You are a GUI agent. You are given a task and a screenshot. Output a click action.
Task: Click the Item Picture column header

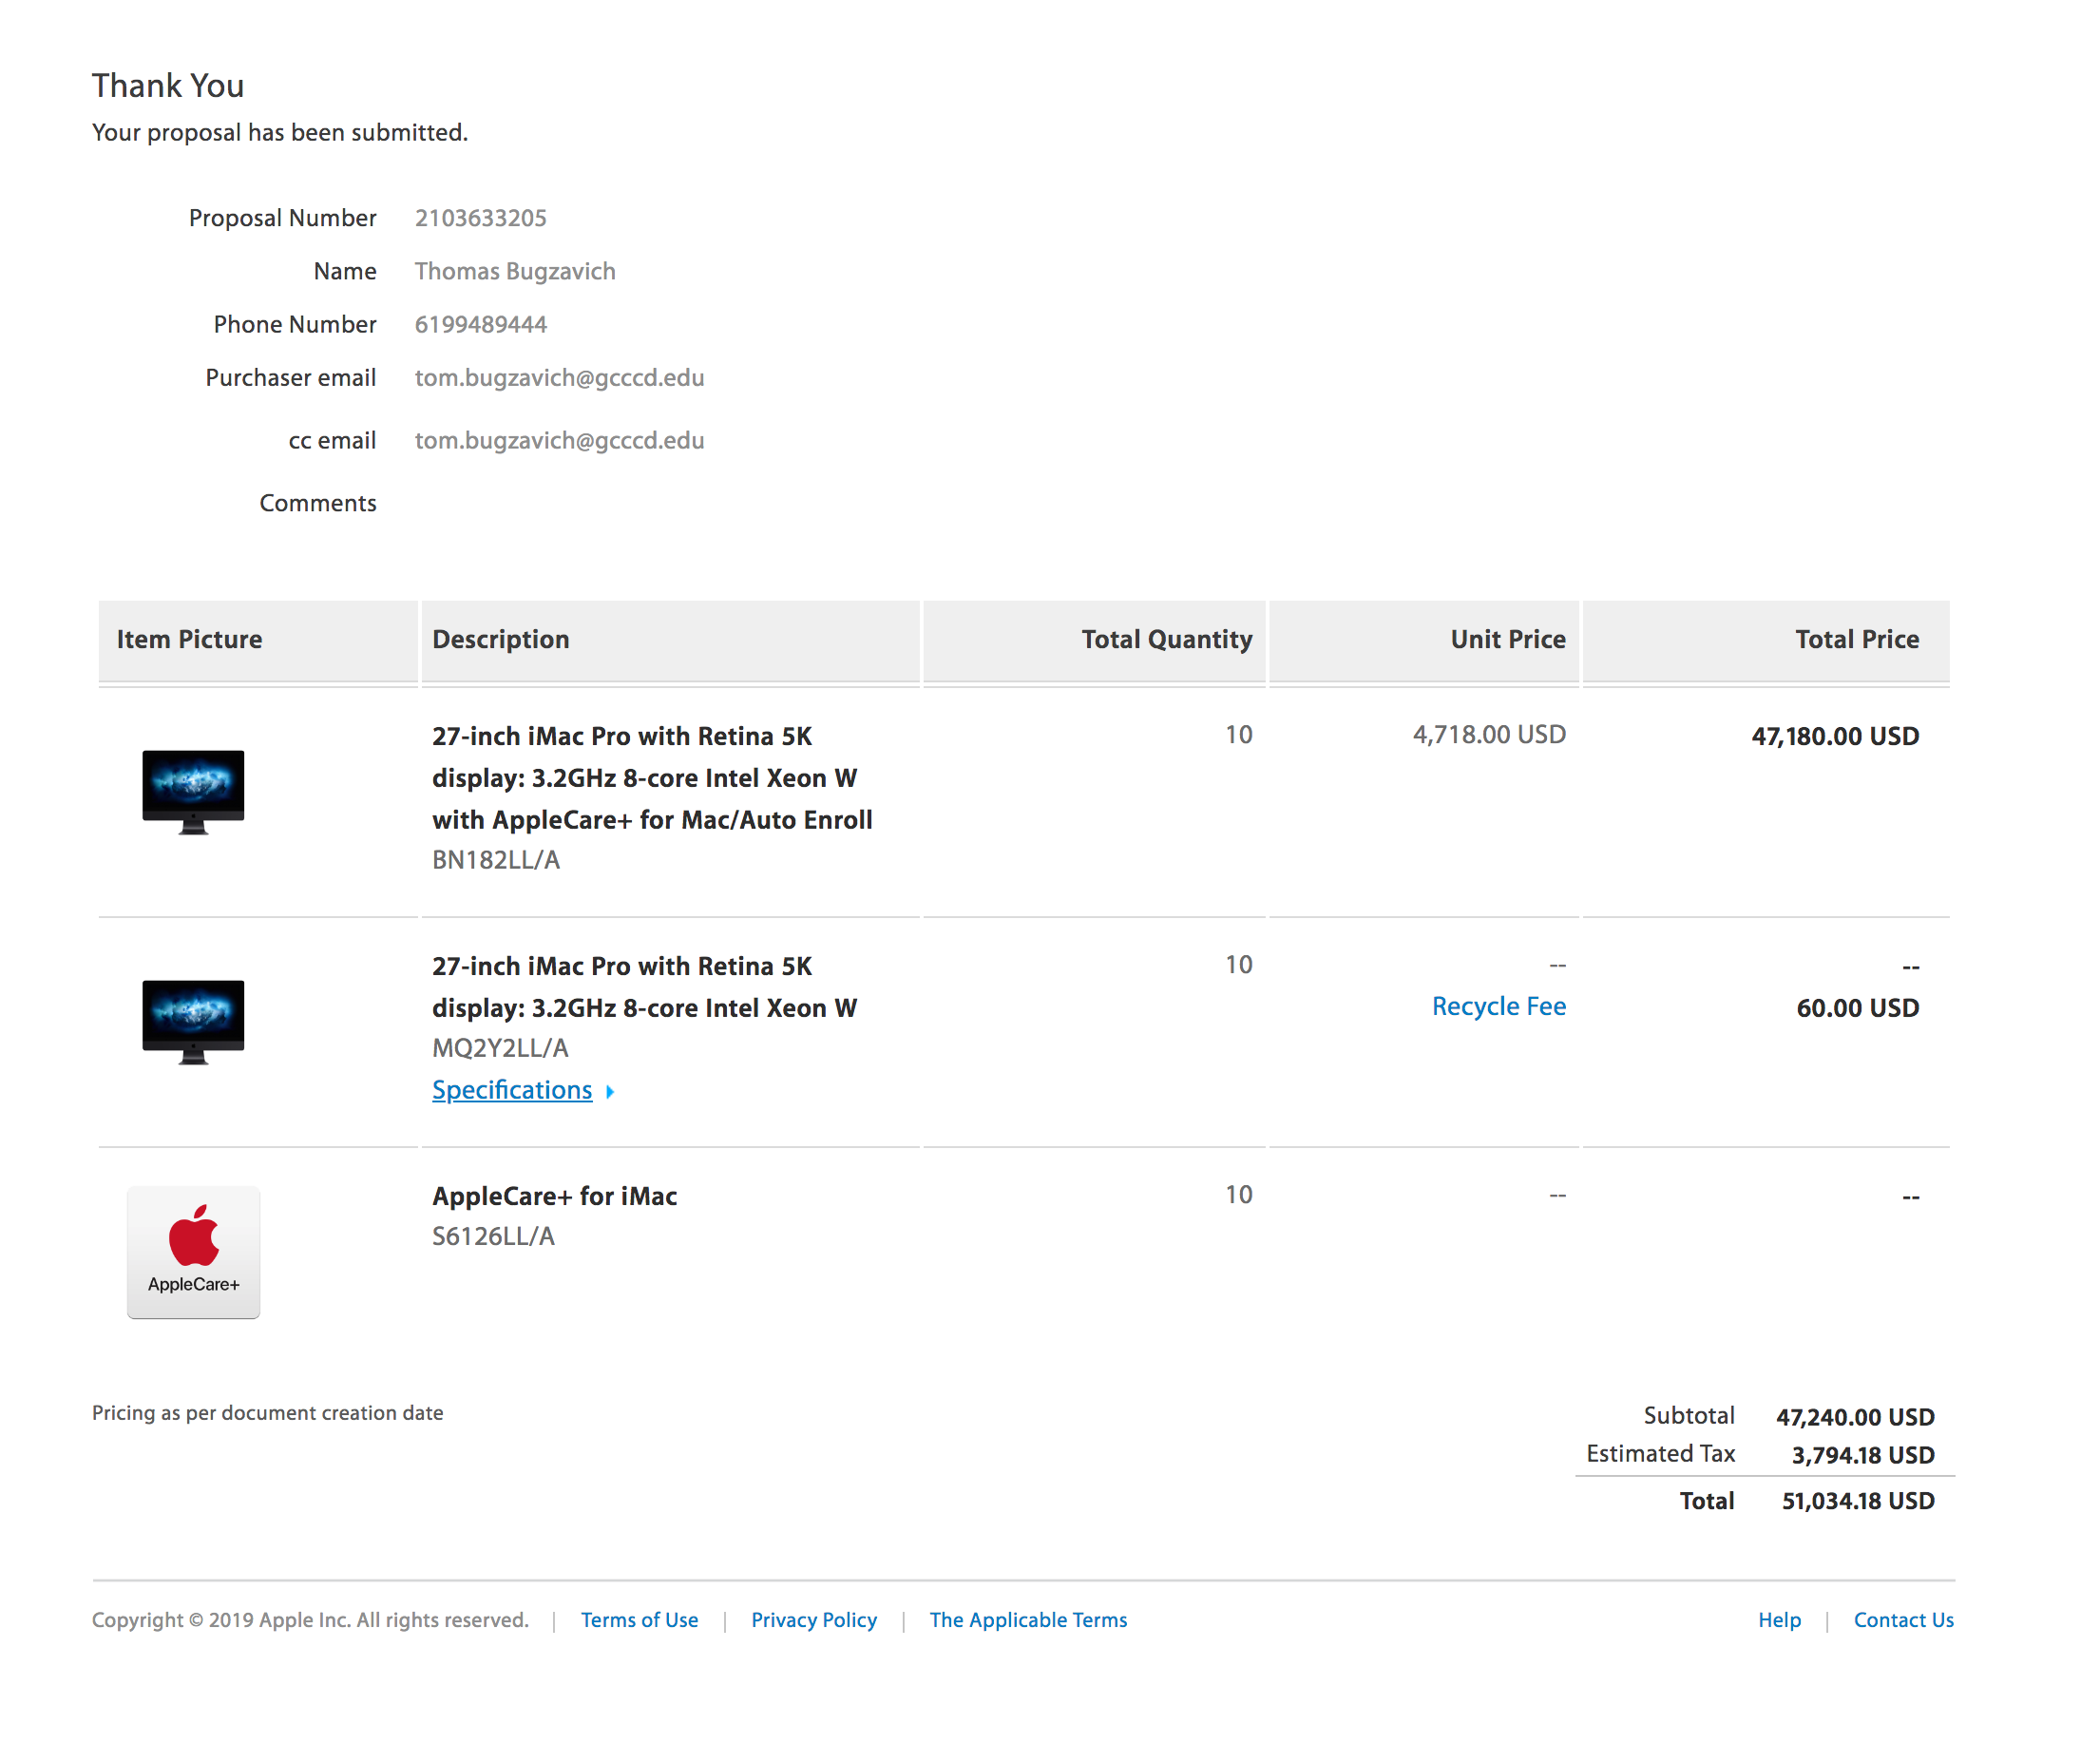pos(258,640)
